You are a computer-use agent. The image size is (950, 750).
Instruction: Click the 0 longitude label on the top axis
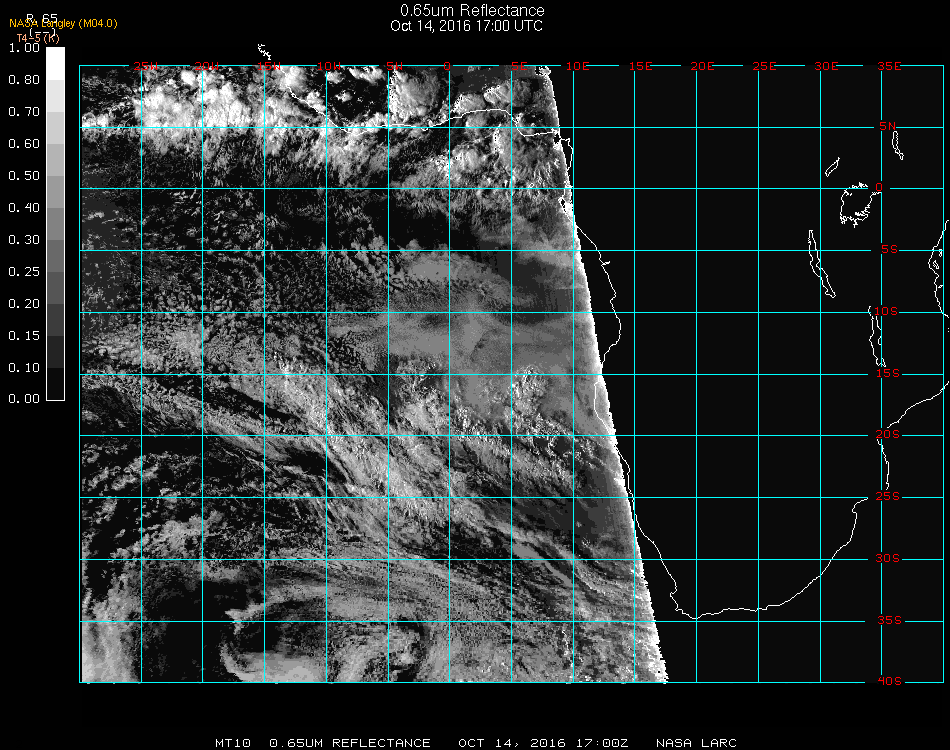[447, 66]
